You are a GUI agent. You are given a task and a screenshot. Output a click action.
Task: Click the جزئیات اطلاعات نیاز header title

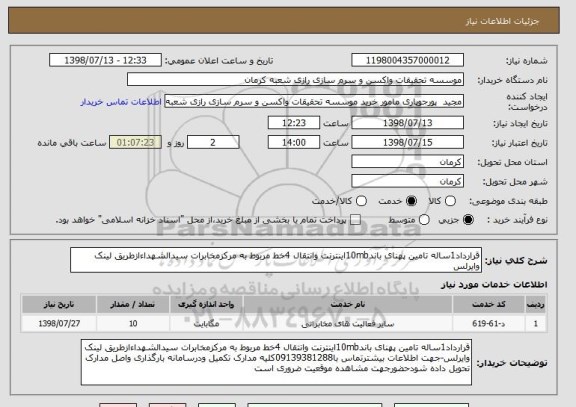502,21
